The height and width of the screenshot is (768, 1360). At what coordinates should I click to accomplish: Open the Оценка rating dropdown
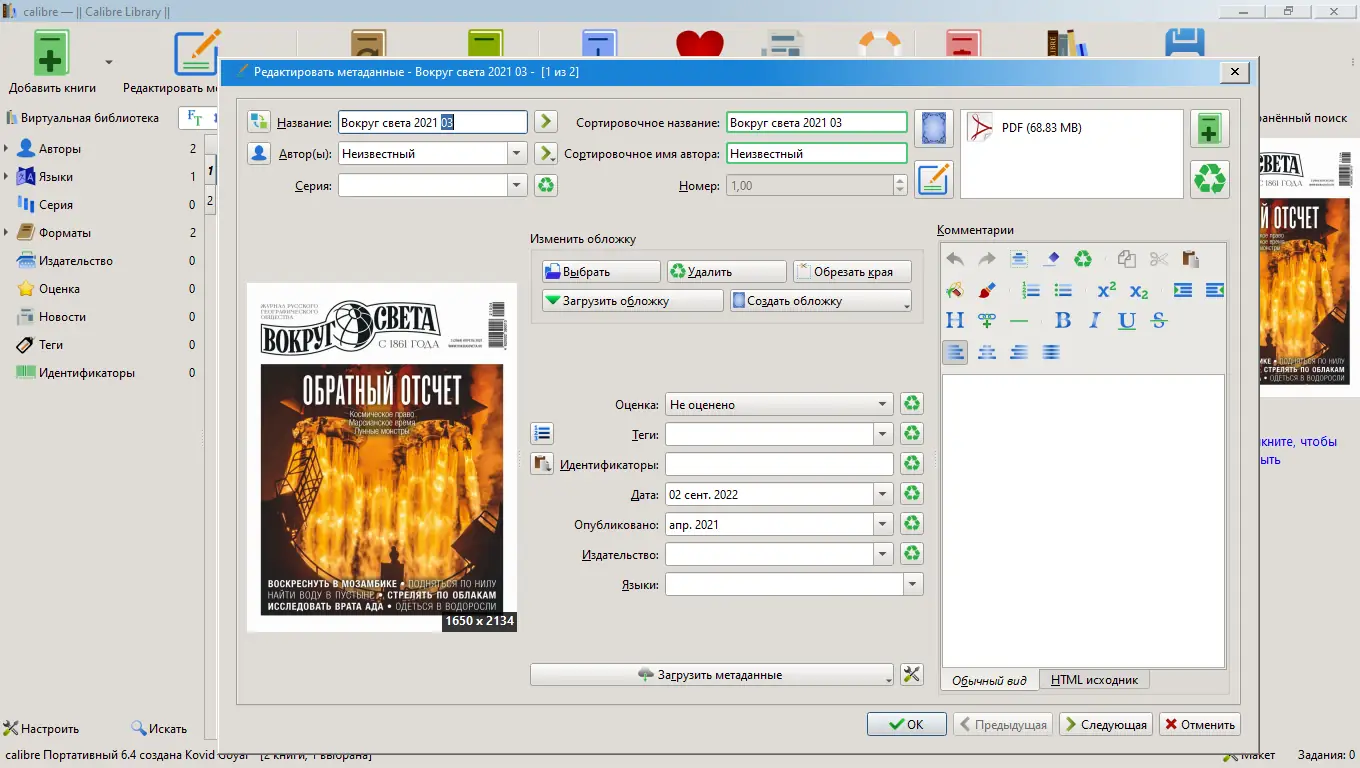click(x=882, y=404)
